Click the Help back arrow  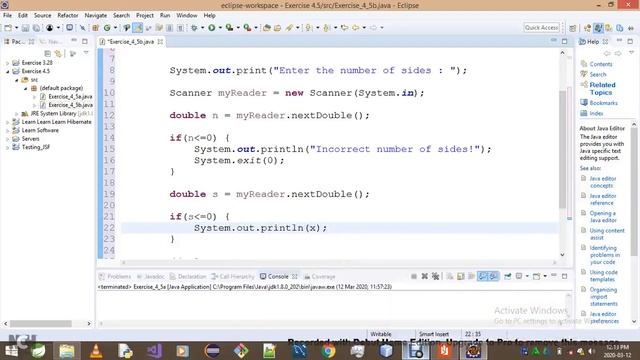pos(607,53)
